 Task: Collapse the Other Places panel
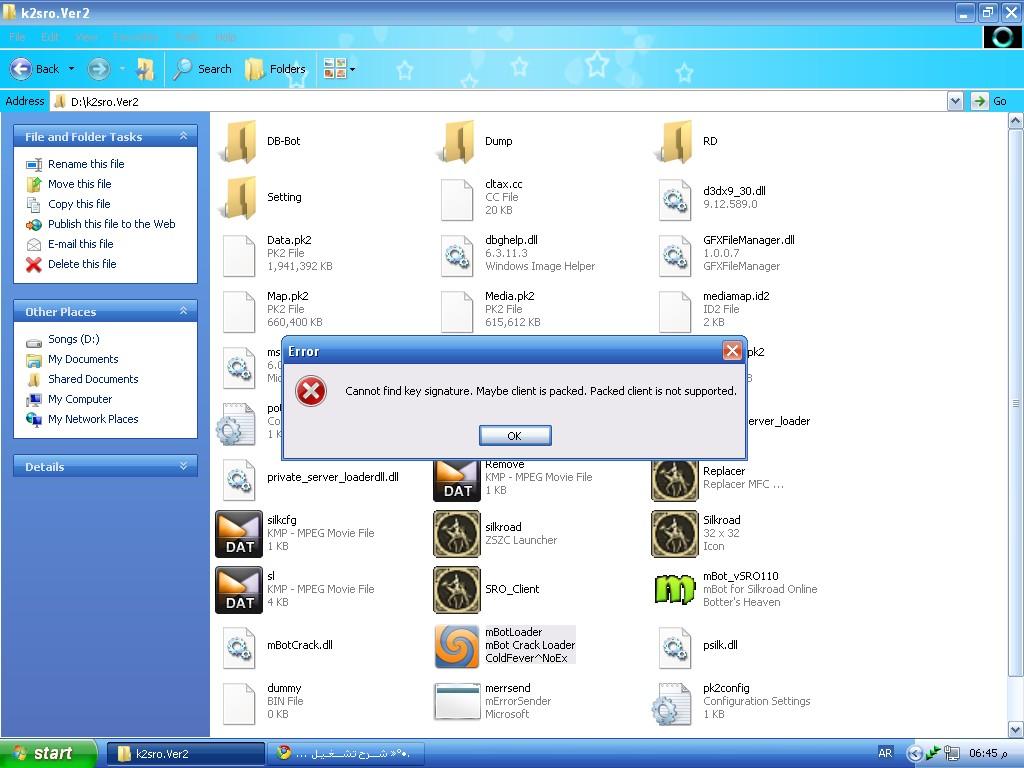[183, 311]
